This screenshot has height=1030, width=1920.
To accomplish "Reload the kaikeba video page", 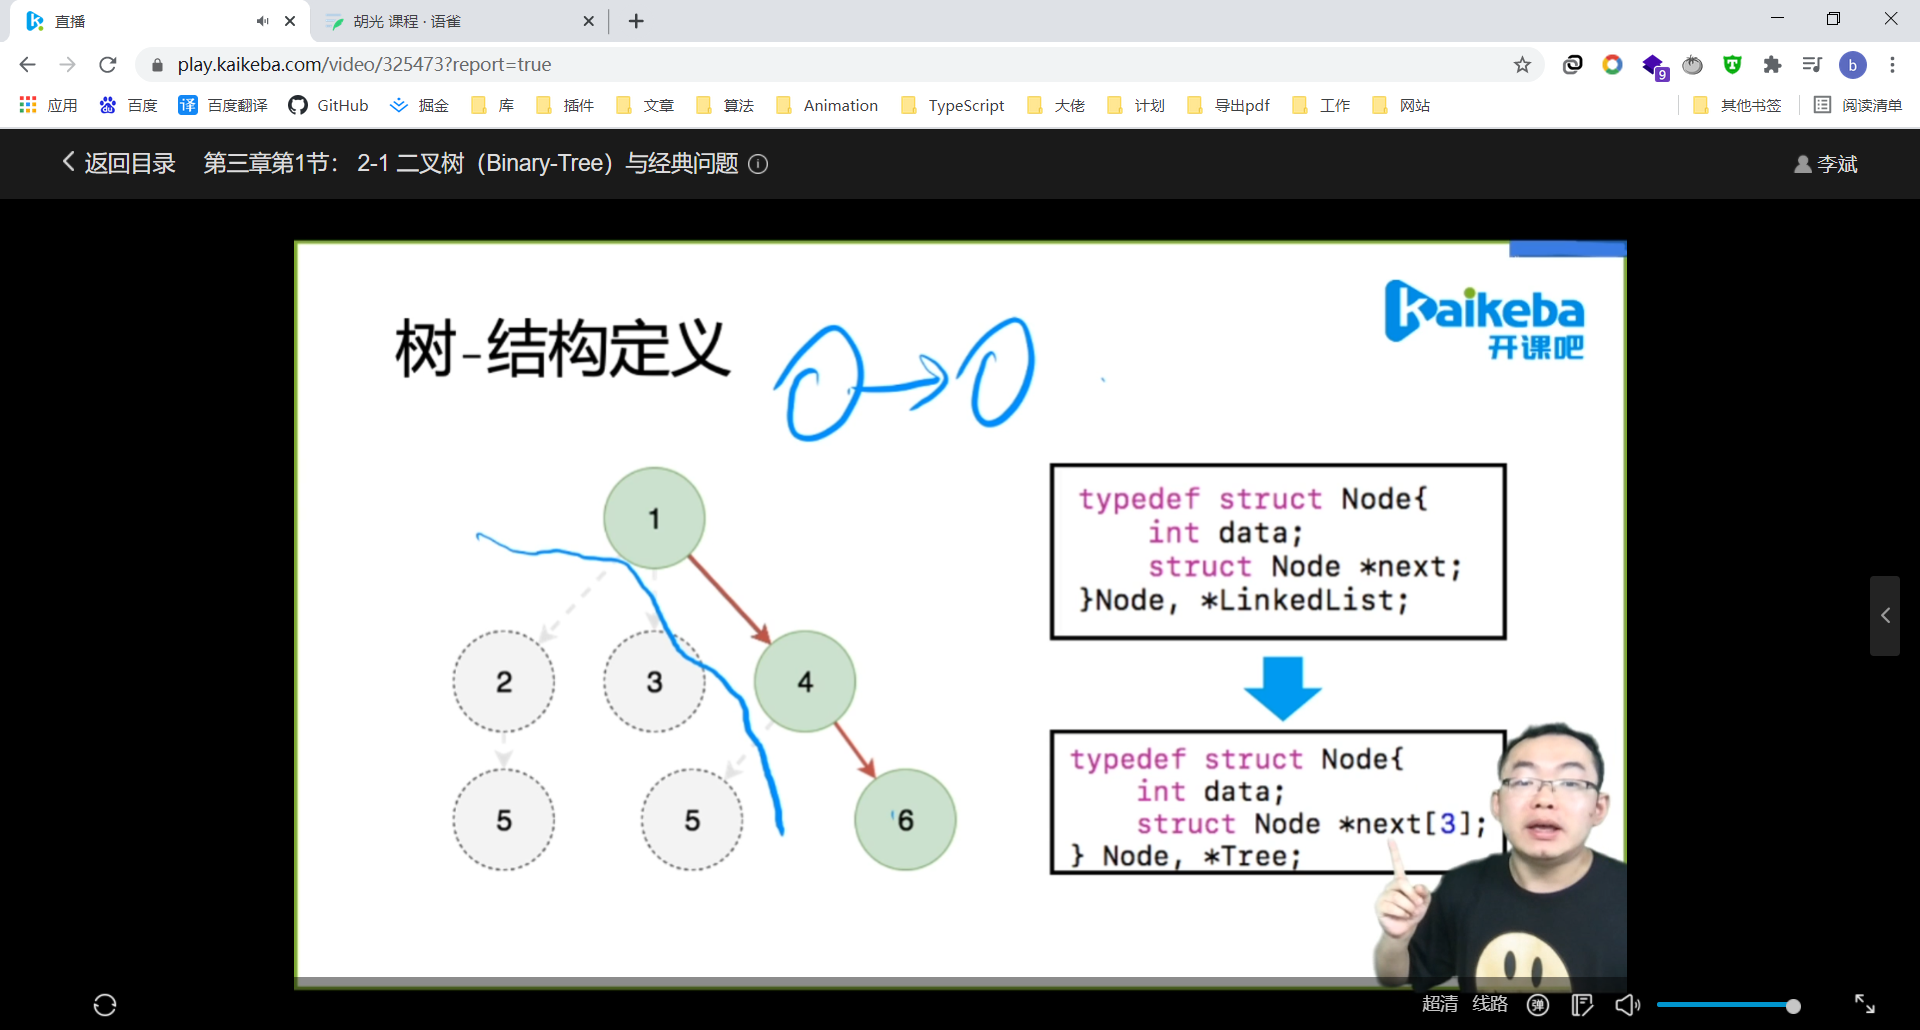I will 108,65.
